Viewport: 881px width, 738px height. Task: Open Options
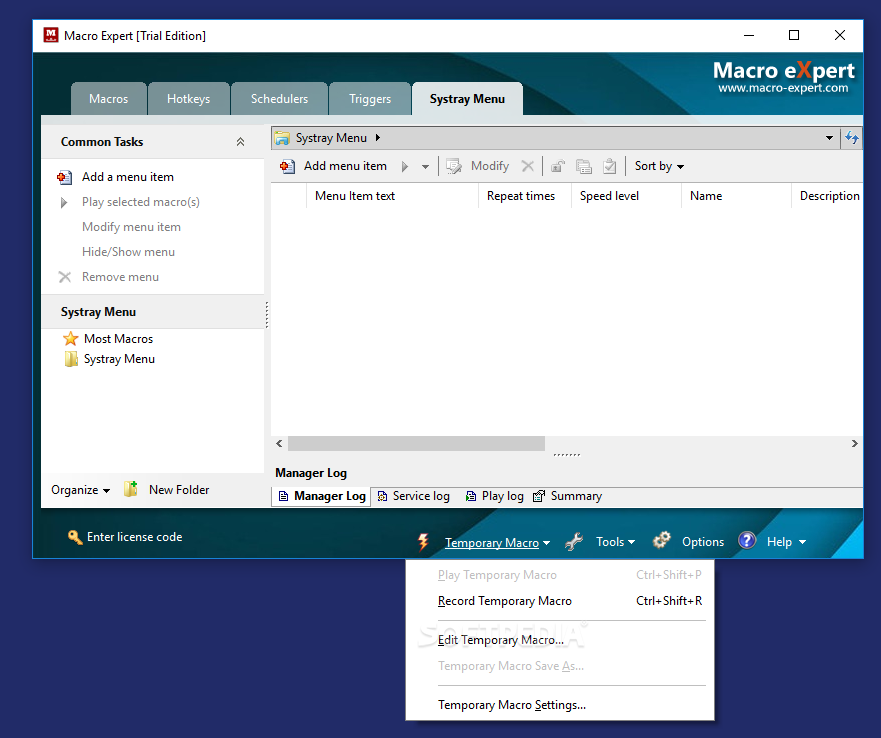703,542
